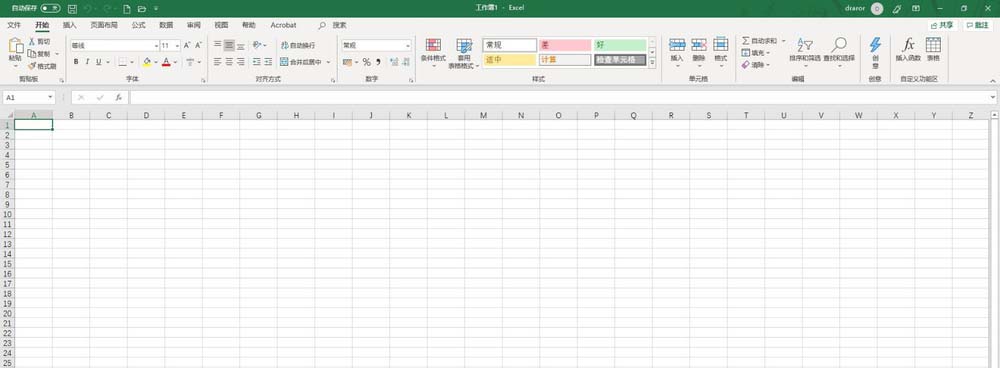This screenshot has width=1000, height=368.
Task: Toggle italic formatting
Action: [87, 62]
